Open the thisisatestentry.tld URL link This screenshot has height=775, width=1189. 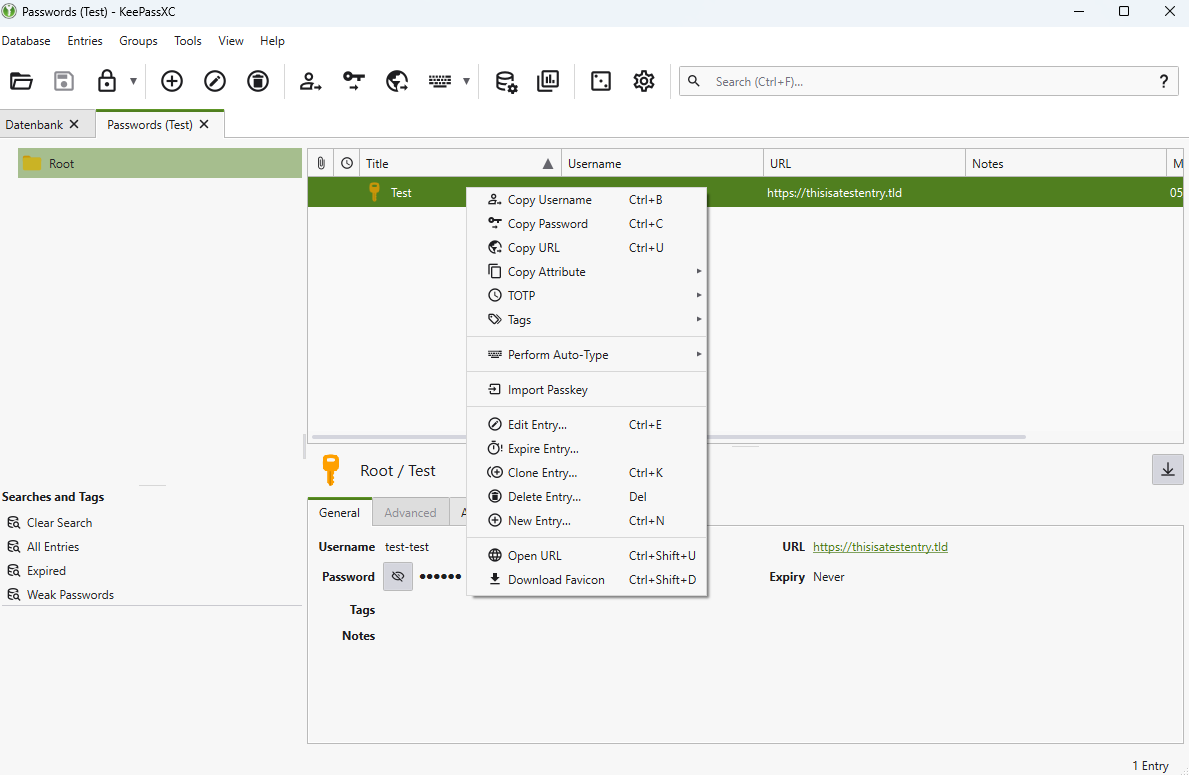click(x=880, y=547)
